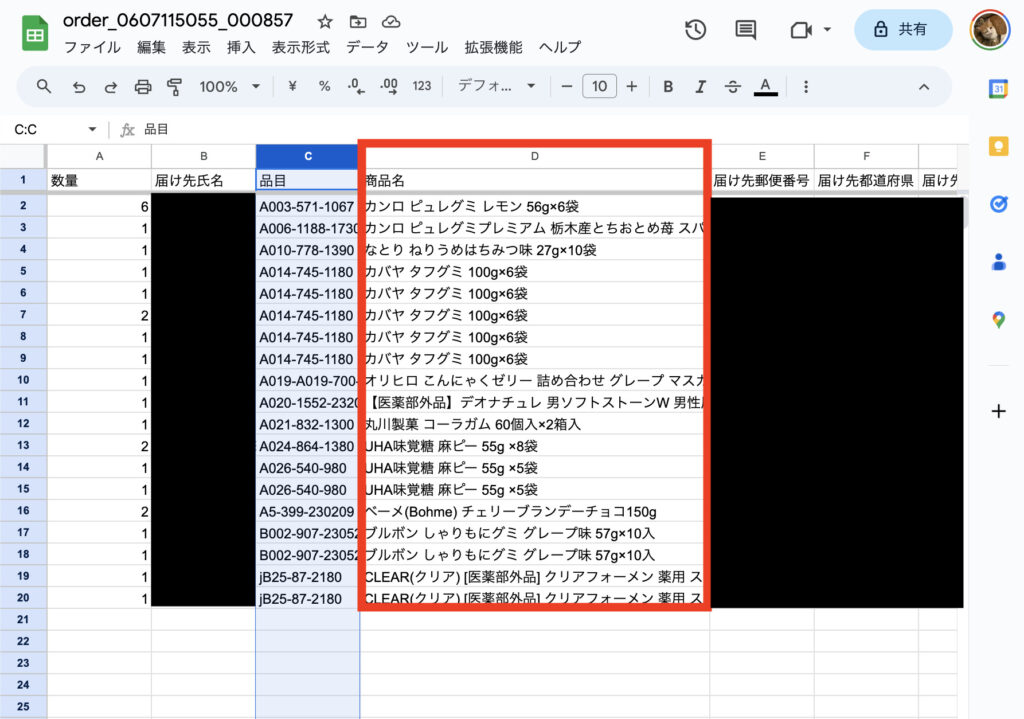1024x719 pixels.
Task: Undo the last action
Action: (x=79, y=87)
